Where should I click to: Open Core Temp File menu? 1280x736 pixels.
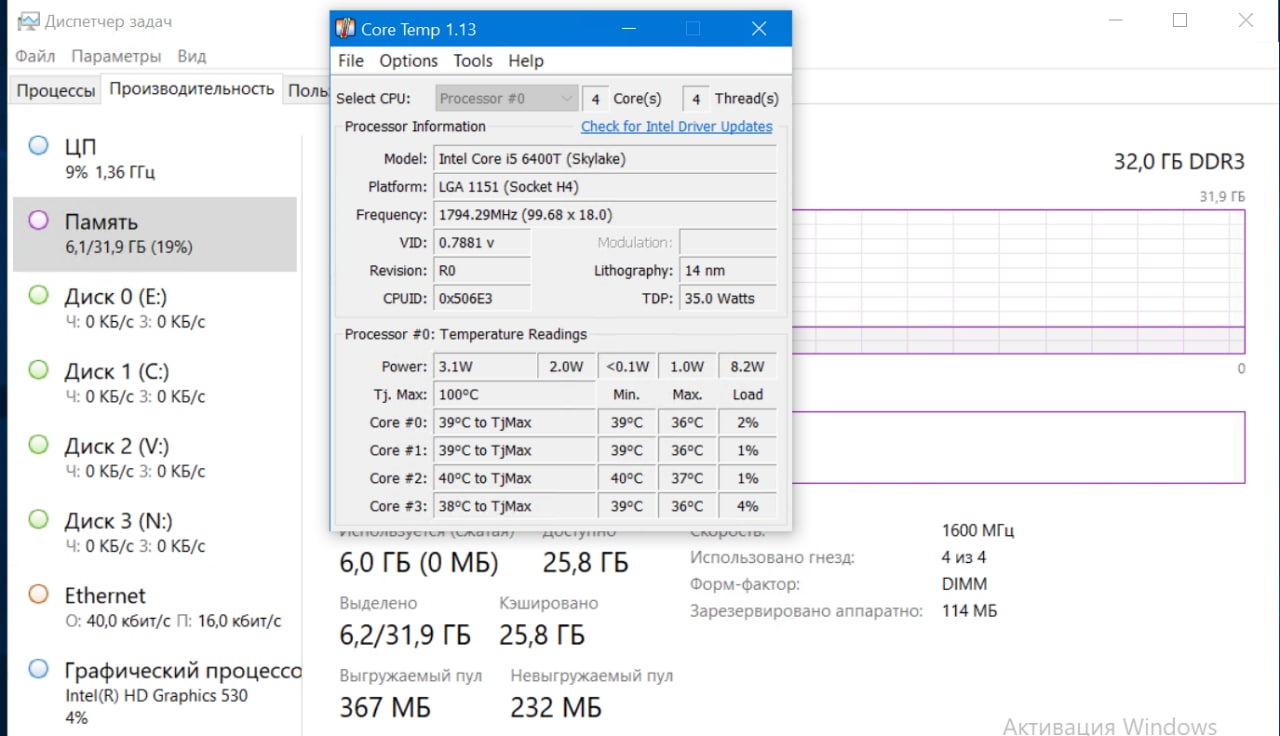click(x=351, y=61)
